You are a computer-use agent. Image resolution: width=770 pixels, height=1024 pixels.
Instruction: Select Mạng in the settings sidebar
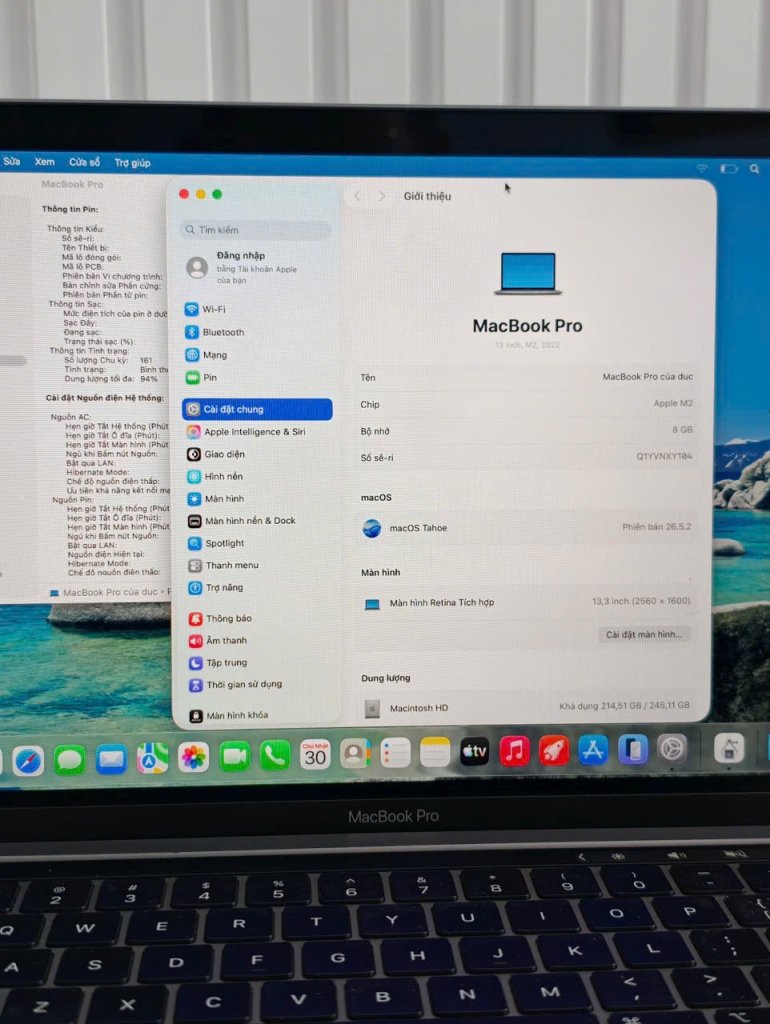[x=206, y=355]
